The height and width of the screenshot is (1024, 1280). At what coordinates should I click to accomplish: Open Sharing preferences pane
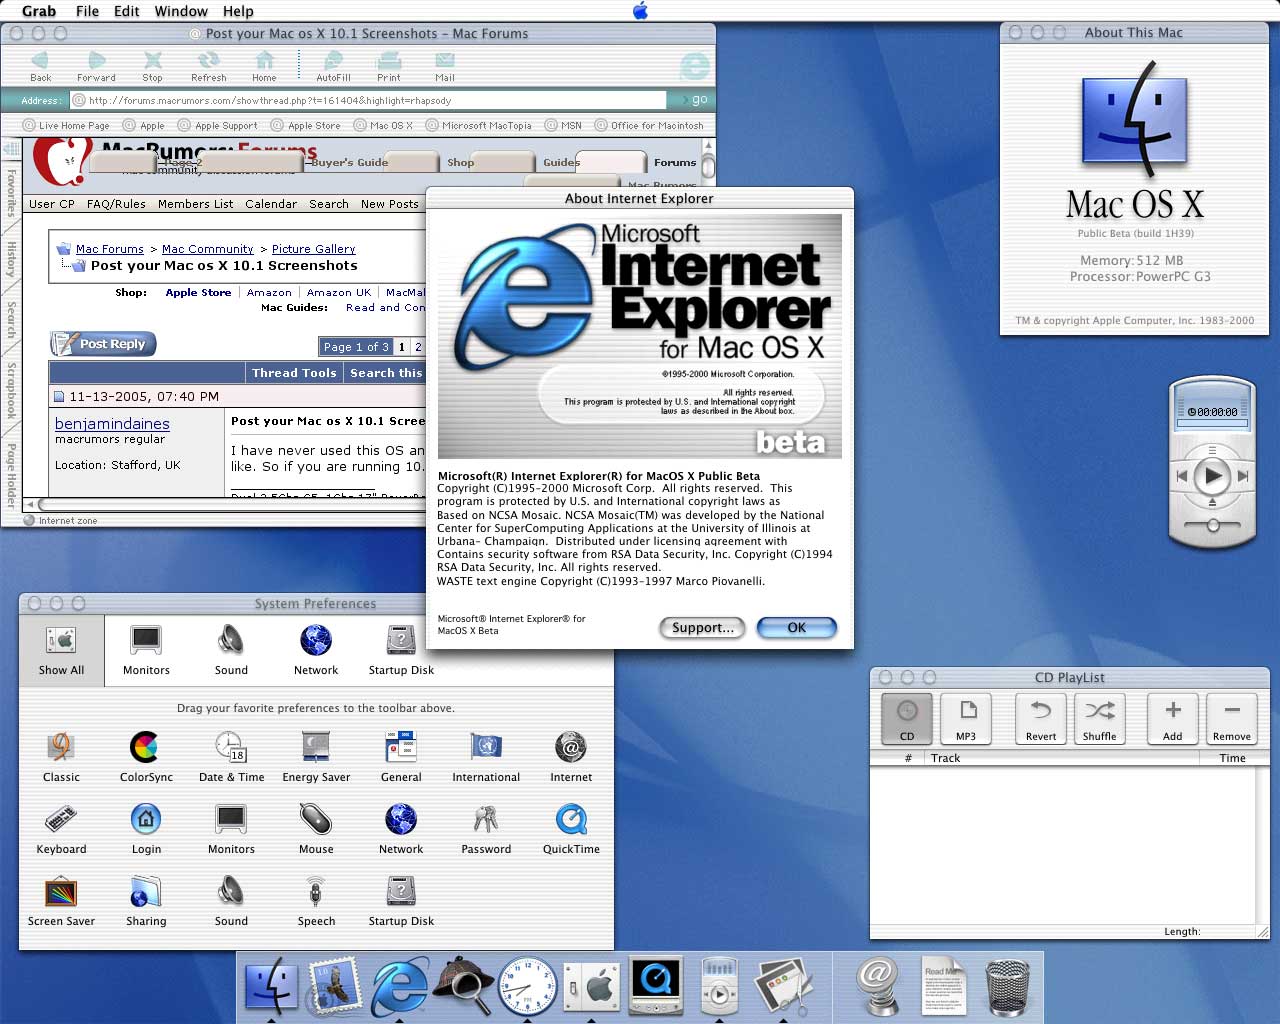146,900
